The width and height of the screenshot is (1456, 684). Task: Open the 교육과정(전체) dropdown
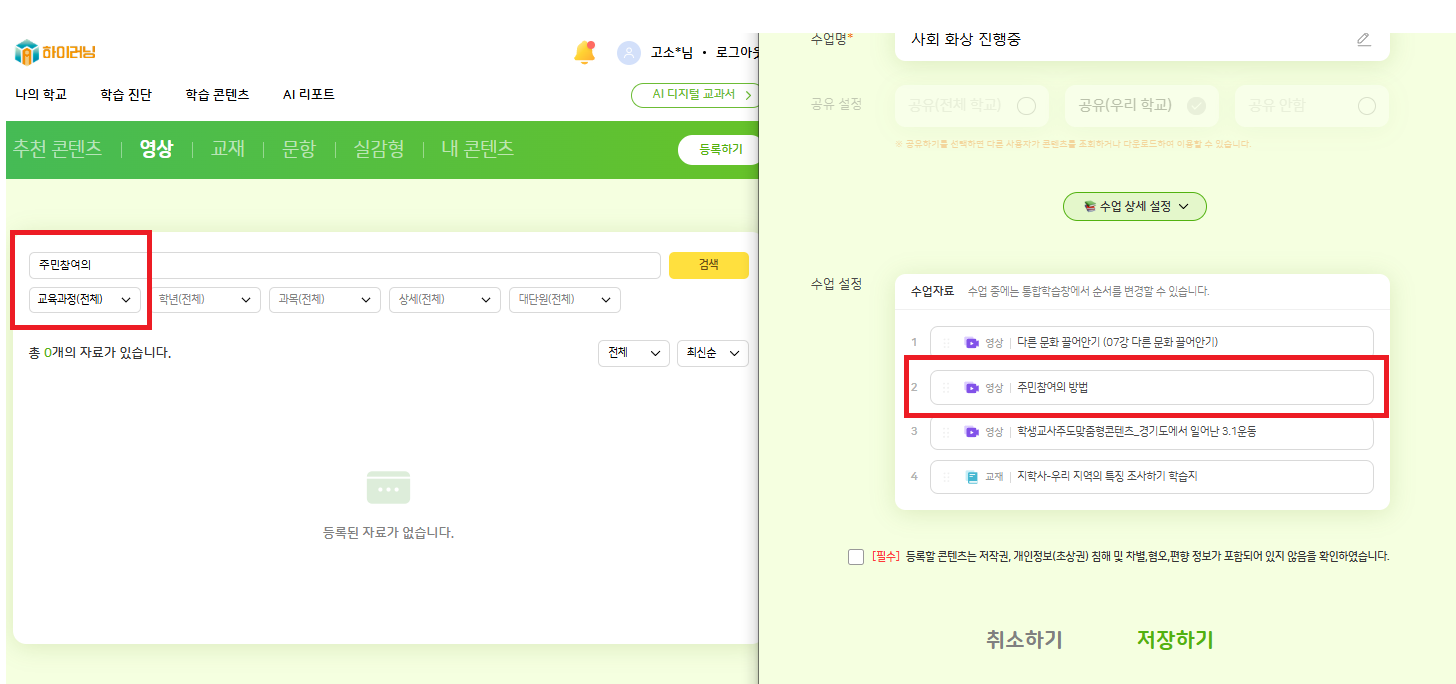tap(85, 300)
